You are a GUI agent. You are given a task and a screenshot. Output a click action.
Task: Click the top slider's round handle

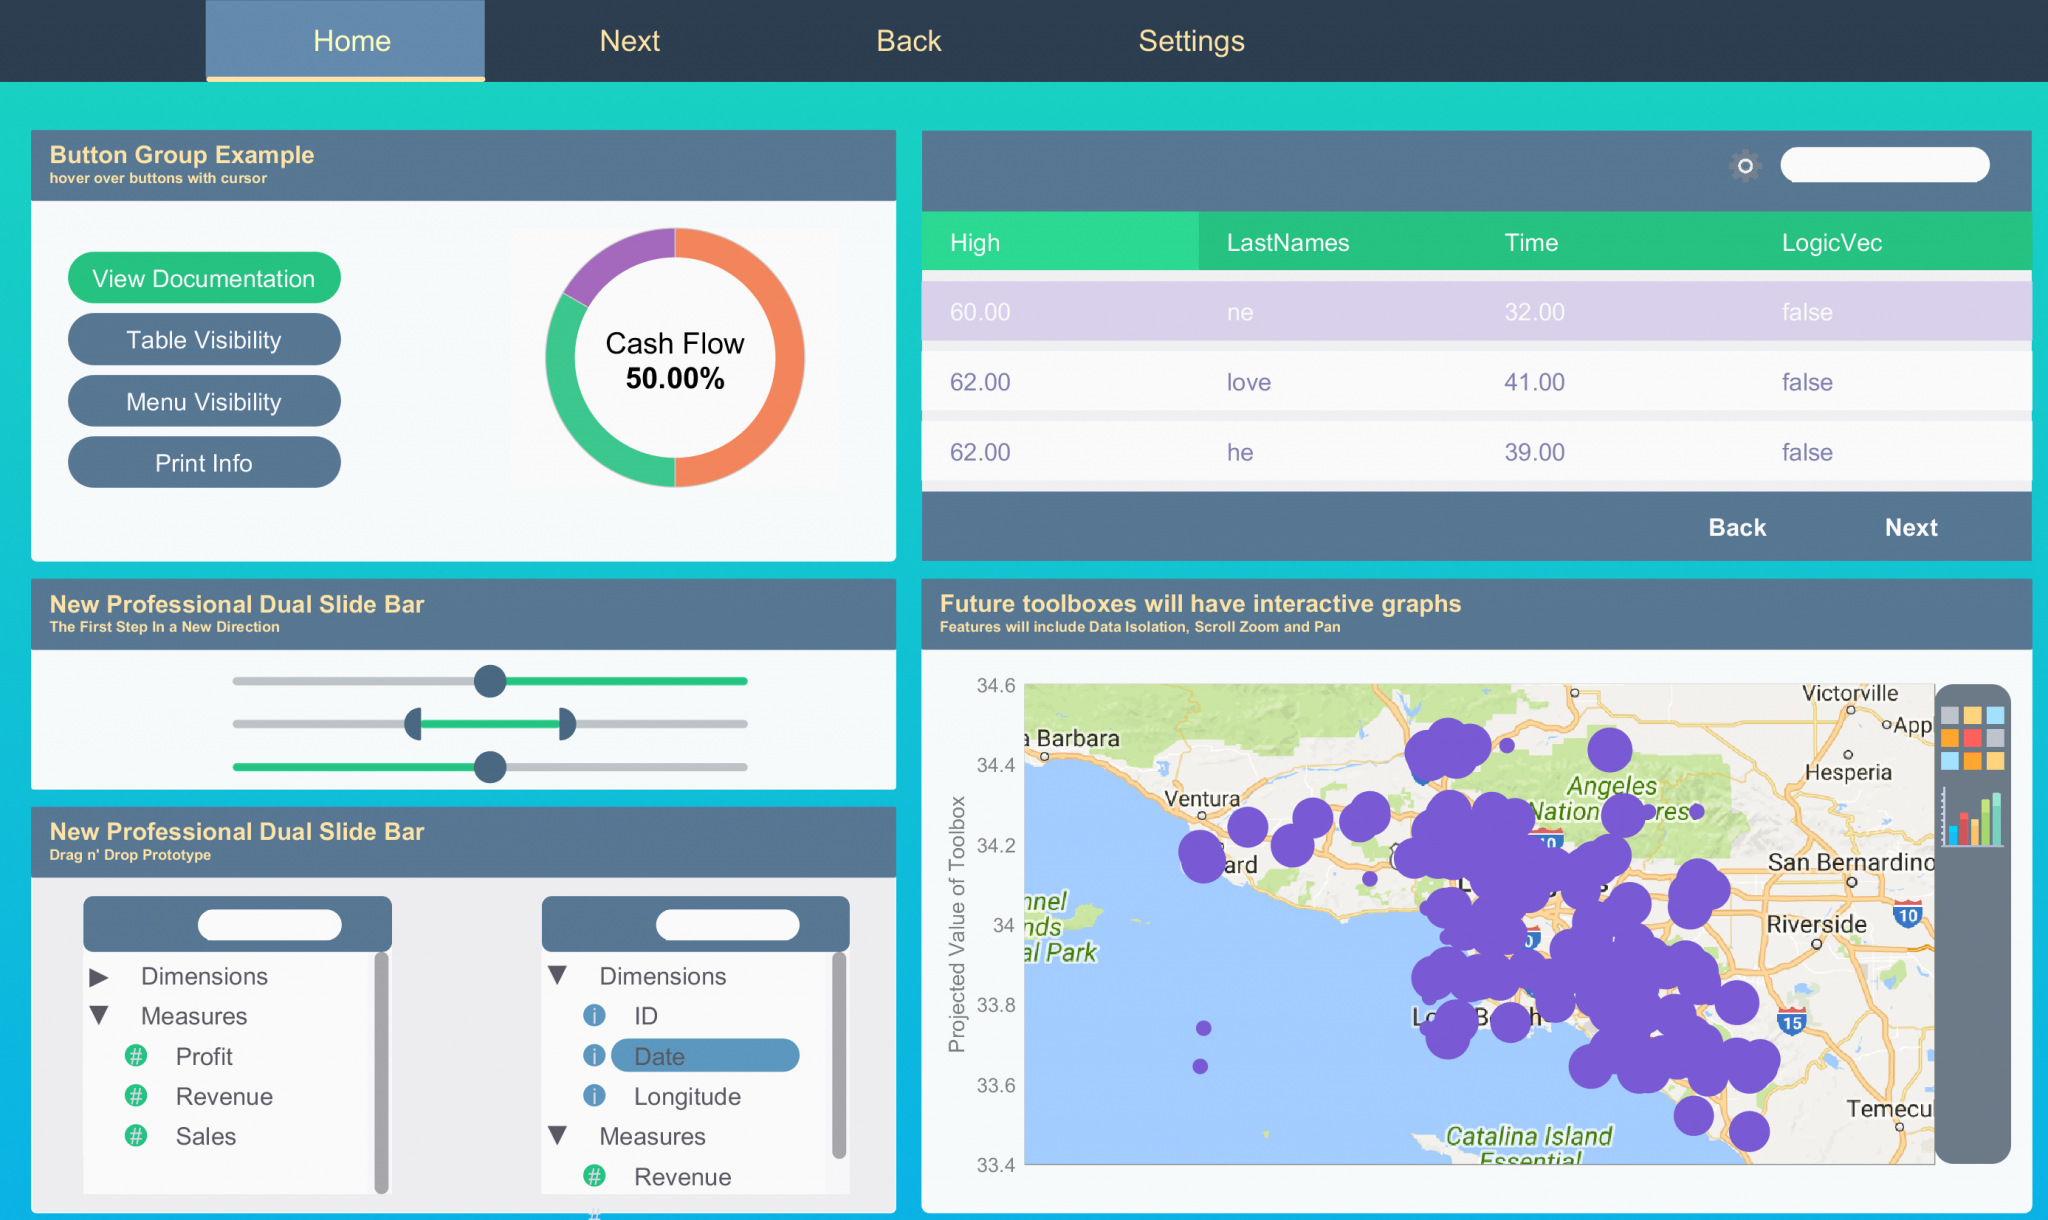[x=490, y=681]
